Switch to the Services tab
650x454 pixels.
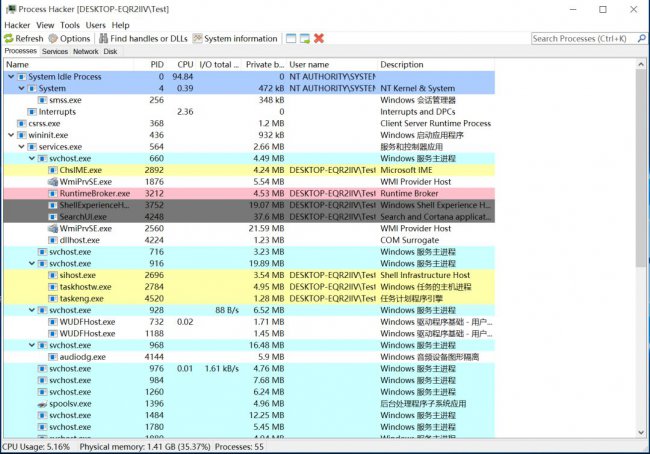[x=55, y=51]
